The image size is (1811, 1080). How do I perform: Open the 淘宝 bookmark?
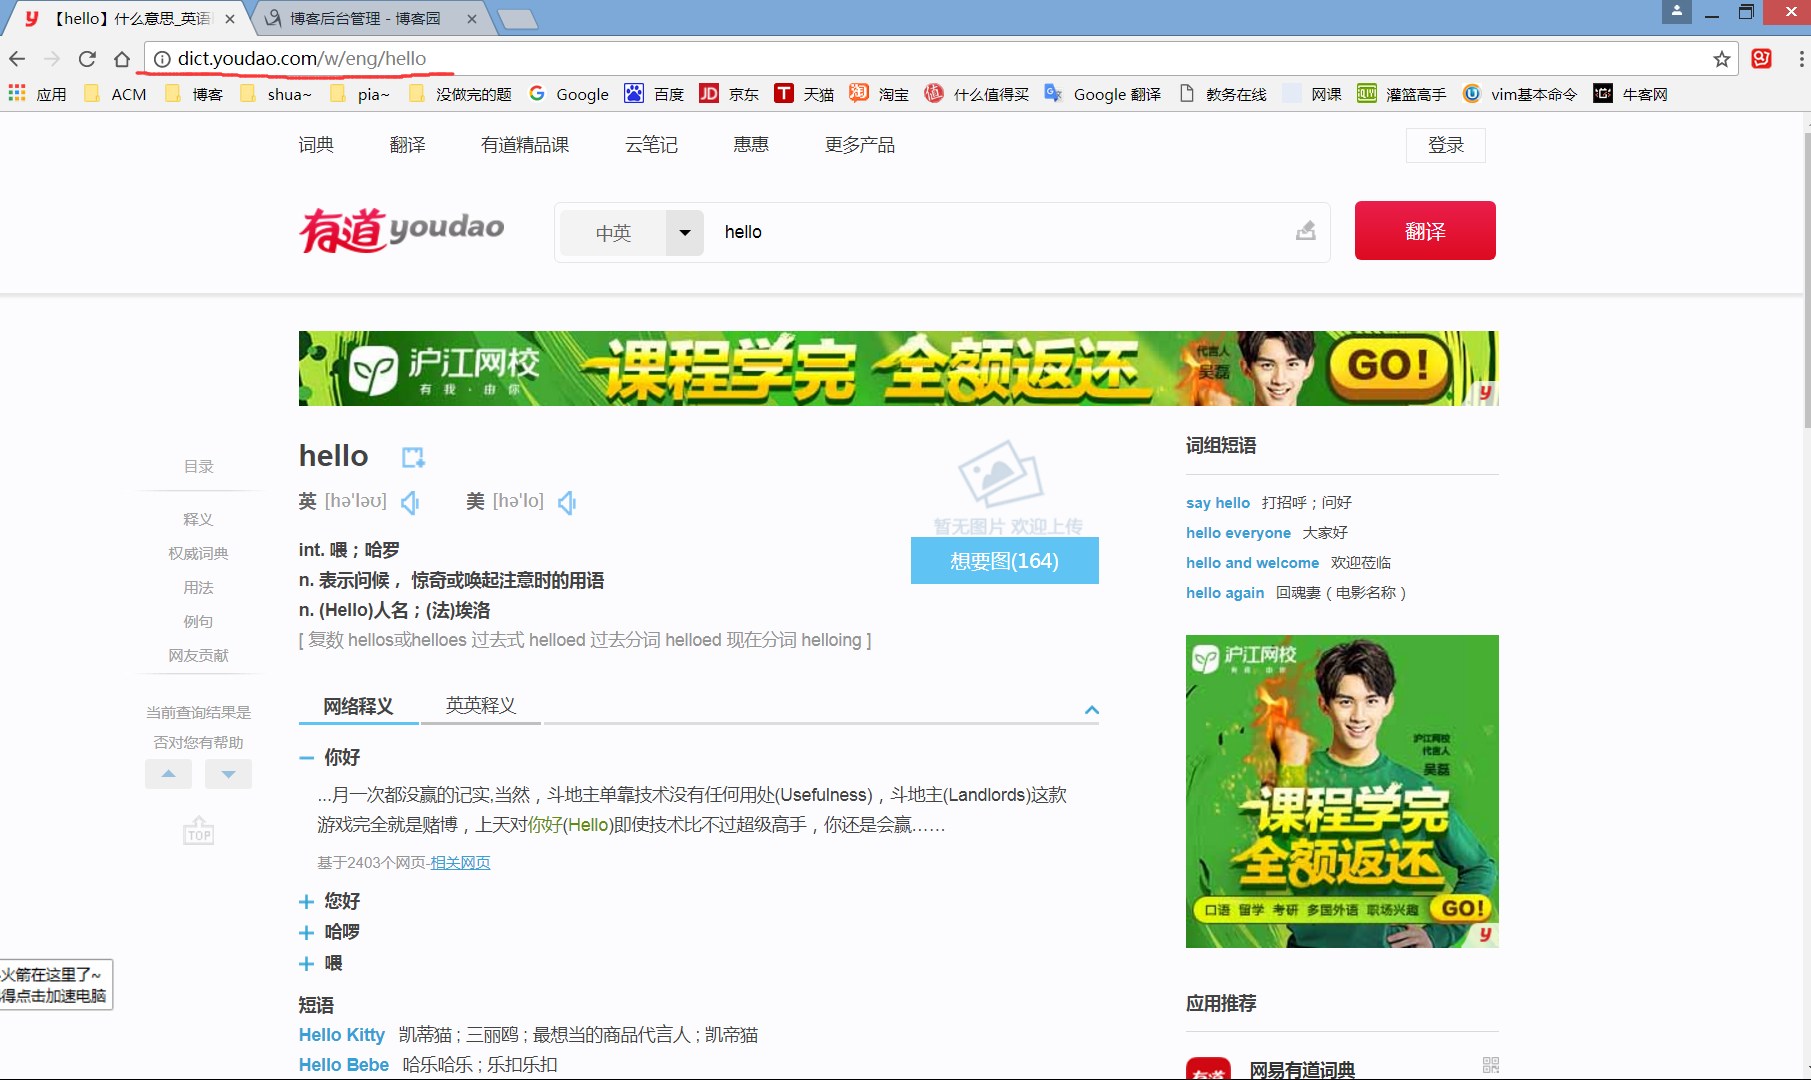(879, 94)
